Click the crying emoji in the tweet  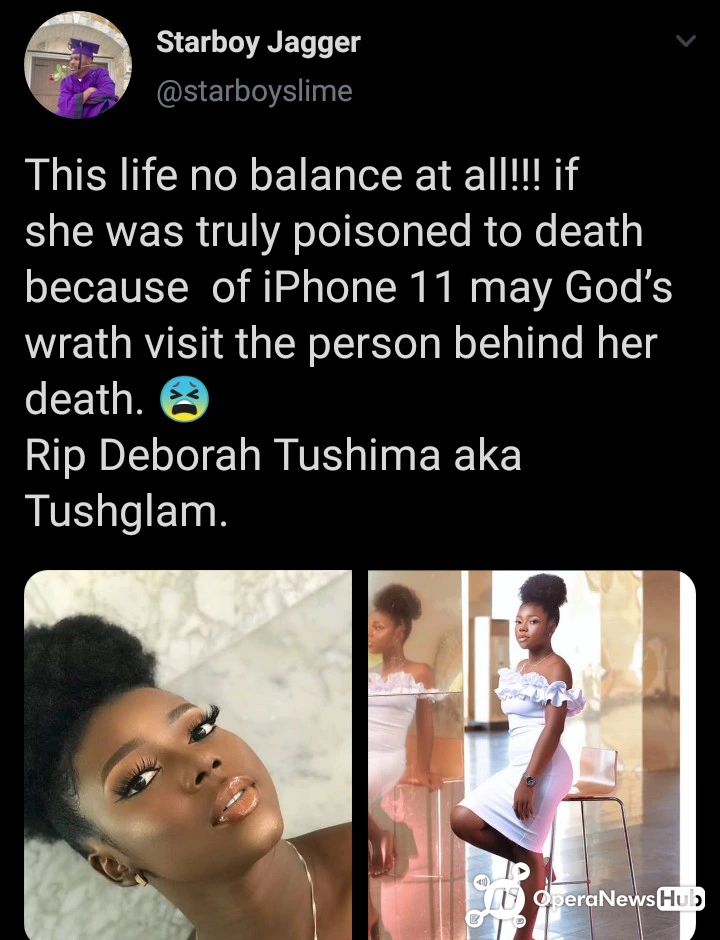[x=184, y=399]
